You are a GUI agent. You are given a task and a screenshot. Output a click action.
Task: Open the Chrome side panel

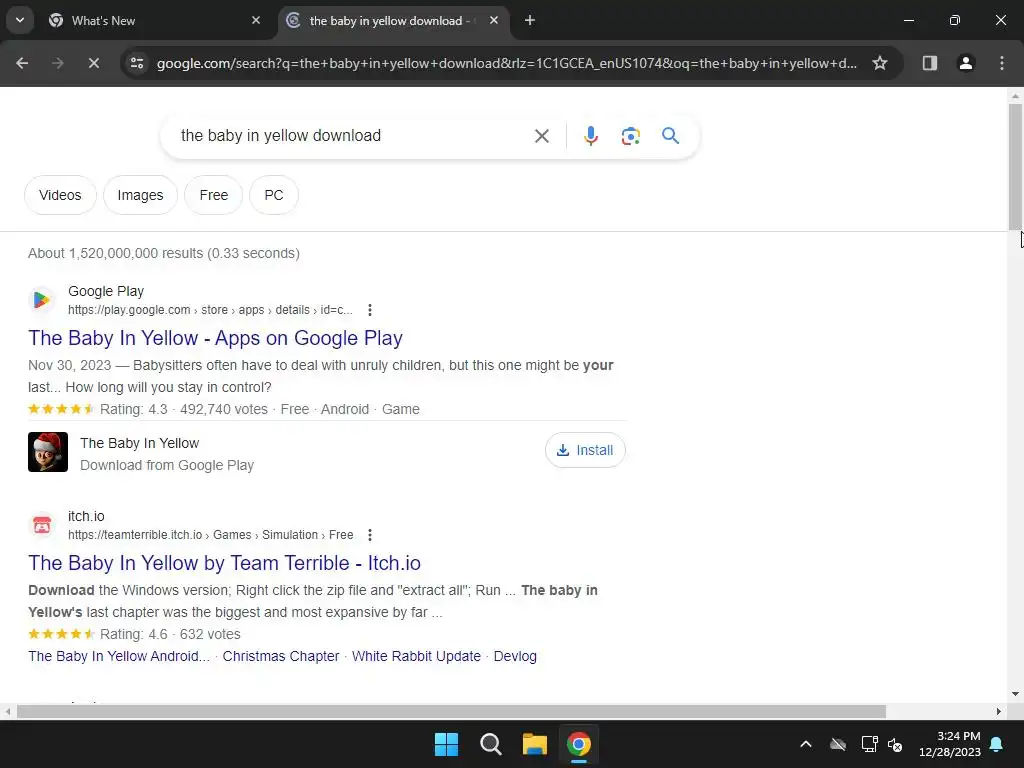coord(930,63)
